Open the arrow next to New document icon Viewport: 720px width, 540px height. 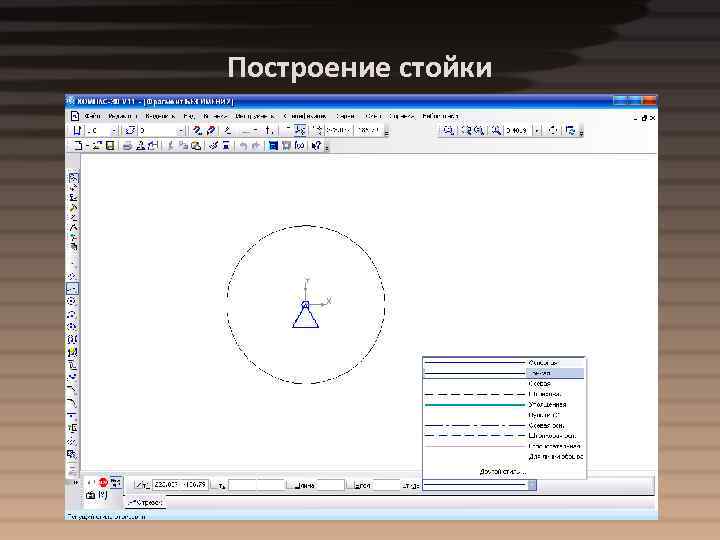87,146
